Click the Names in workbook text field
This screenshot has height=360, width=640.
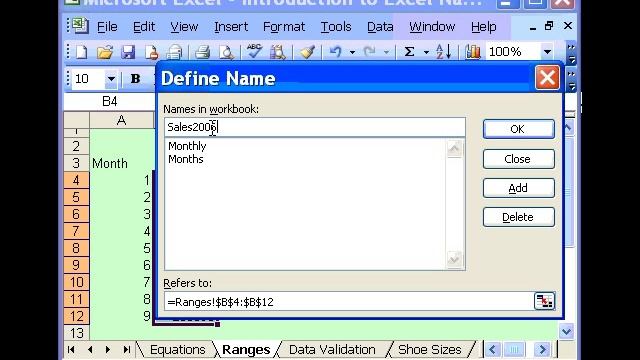[315, 127]
